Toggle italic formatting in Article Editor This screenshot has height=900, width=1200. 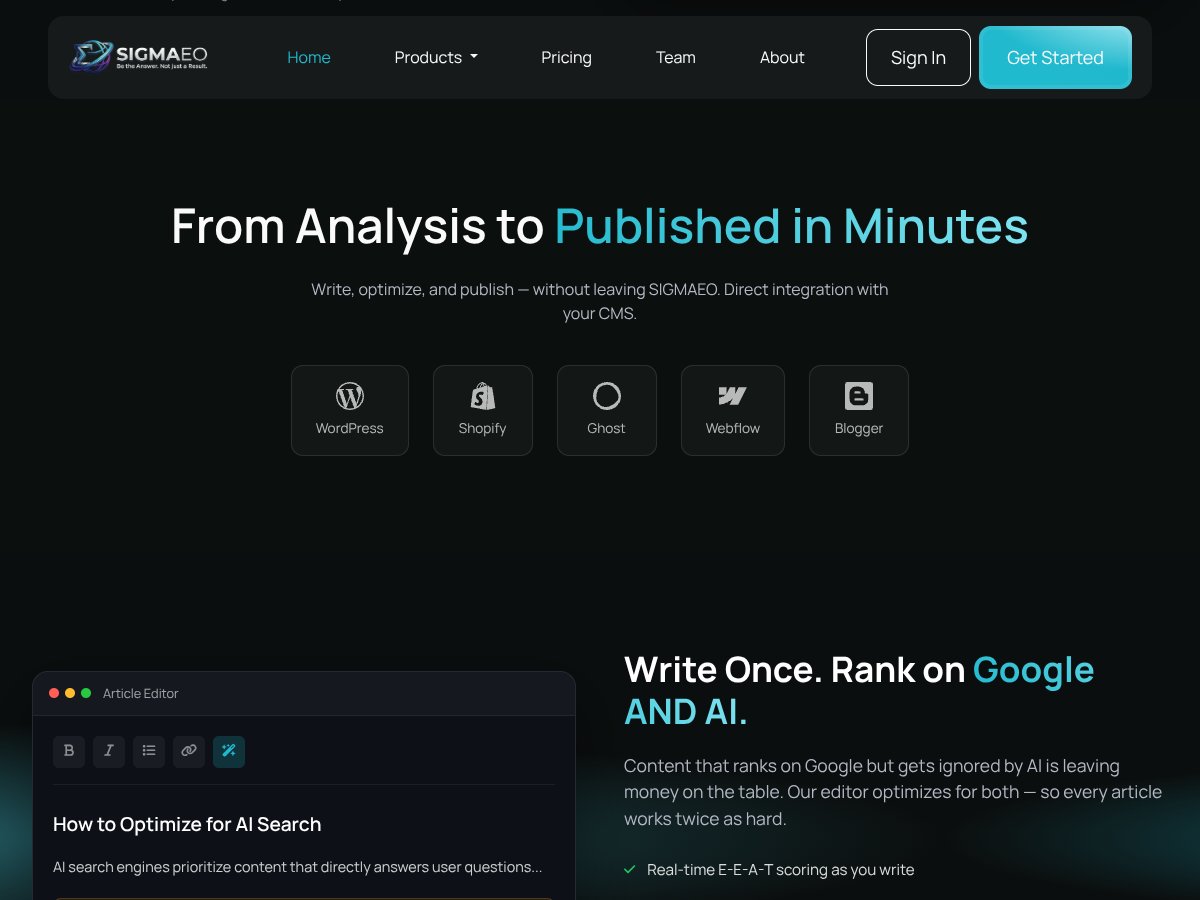109,751
